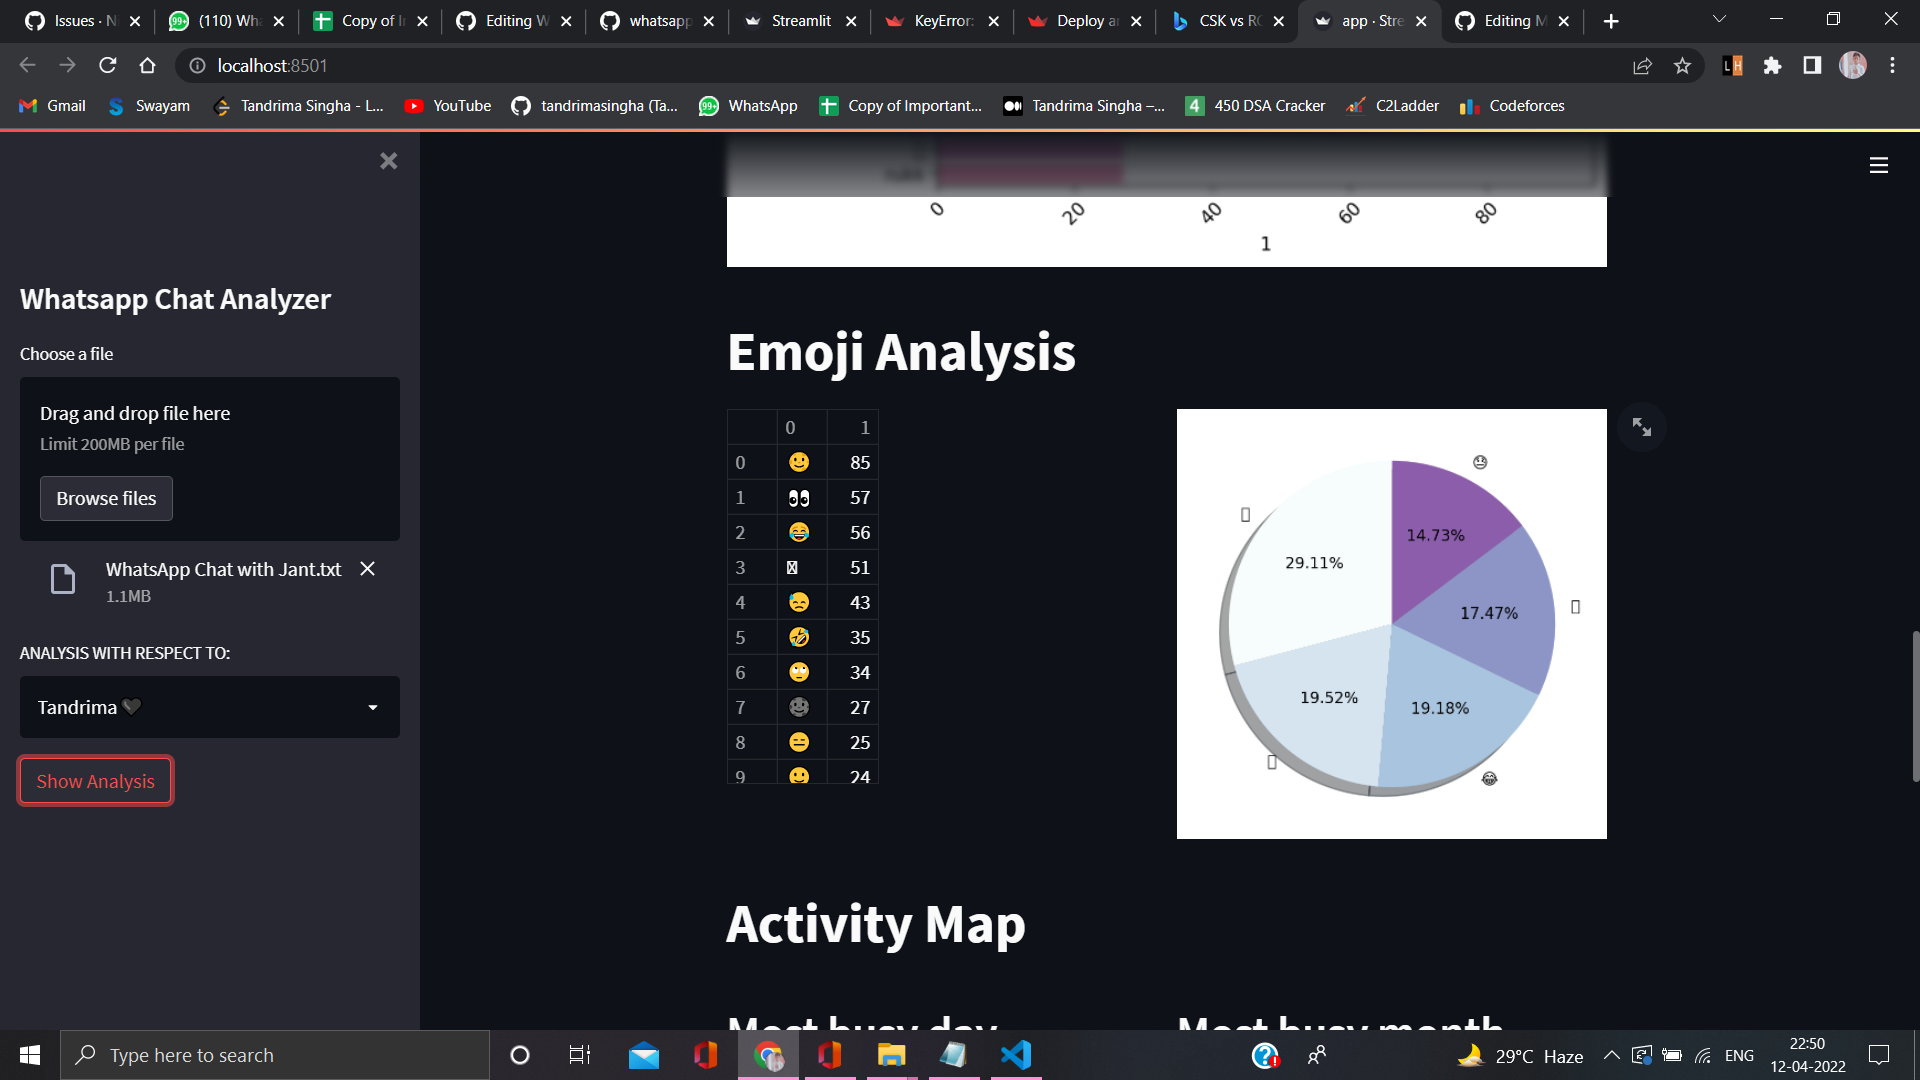Screen dimensions: 1920x1080
Task: Launch VS Code from the taskbar
Action: pyautogui.click(x=1015, y=1054)
